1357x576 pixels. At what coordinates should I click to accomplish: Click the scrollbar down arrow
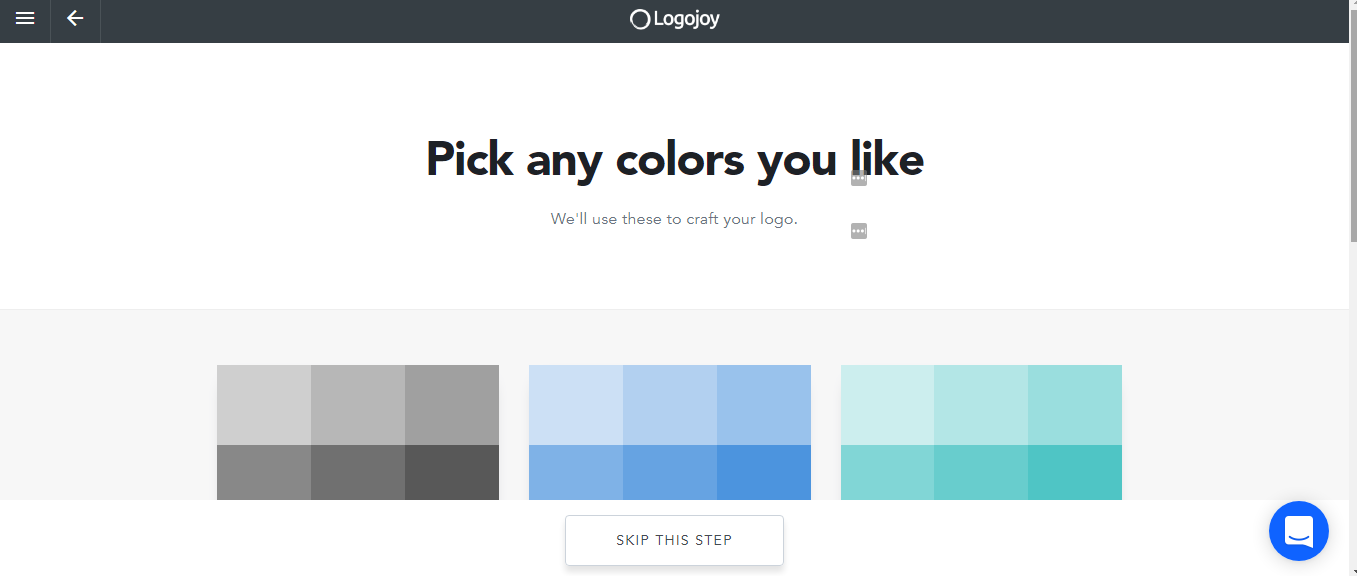1353,570
